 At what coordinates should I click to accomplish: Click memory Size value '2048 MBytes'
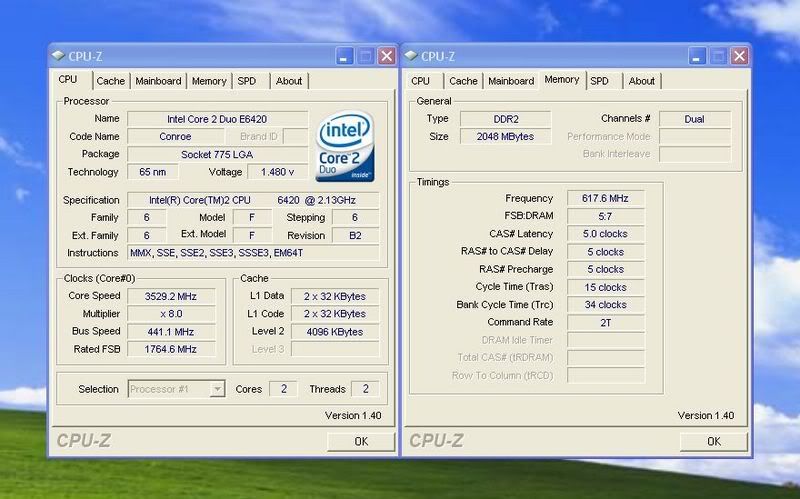pyautogui.click(x=506, y=137)
